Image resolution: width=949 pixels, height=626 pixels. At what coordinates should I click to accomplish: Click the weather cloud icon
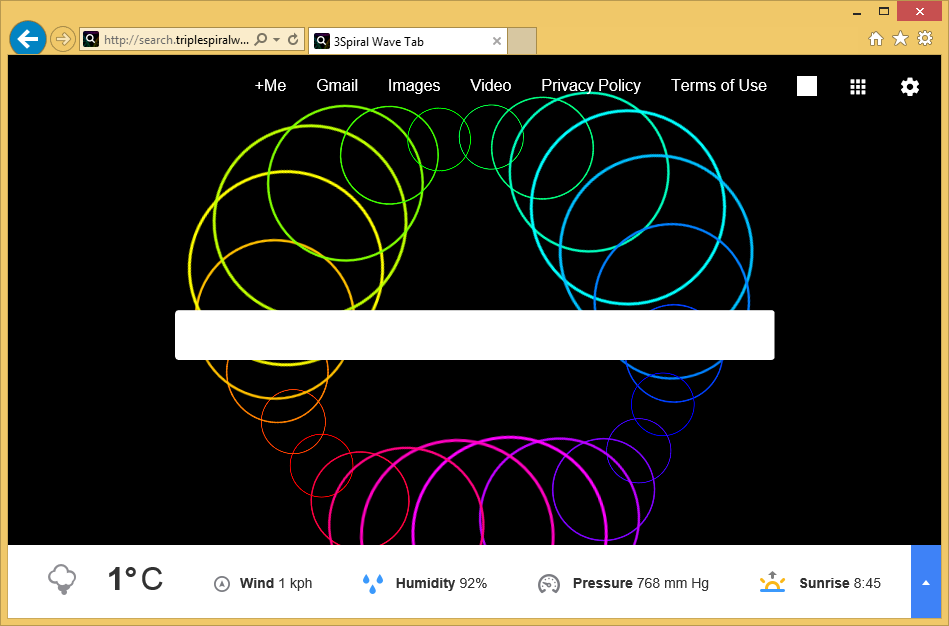click(62, 579)
